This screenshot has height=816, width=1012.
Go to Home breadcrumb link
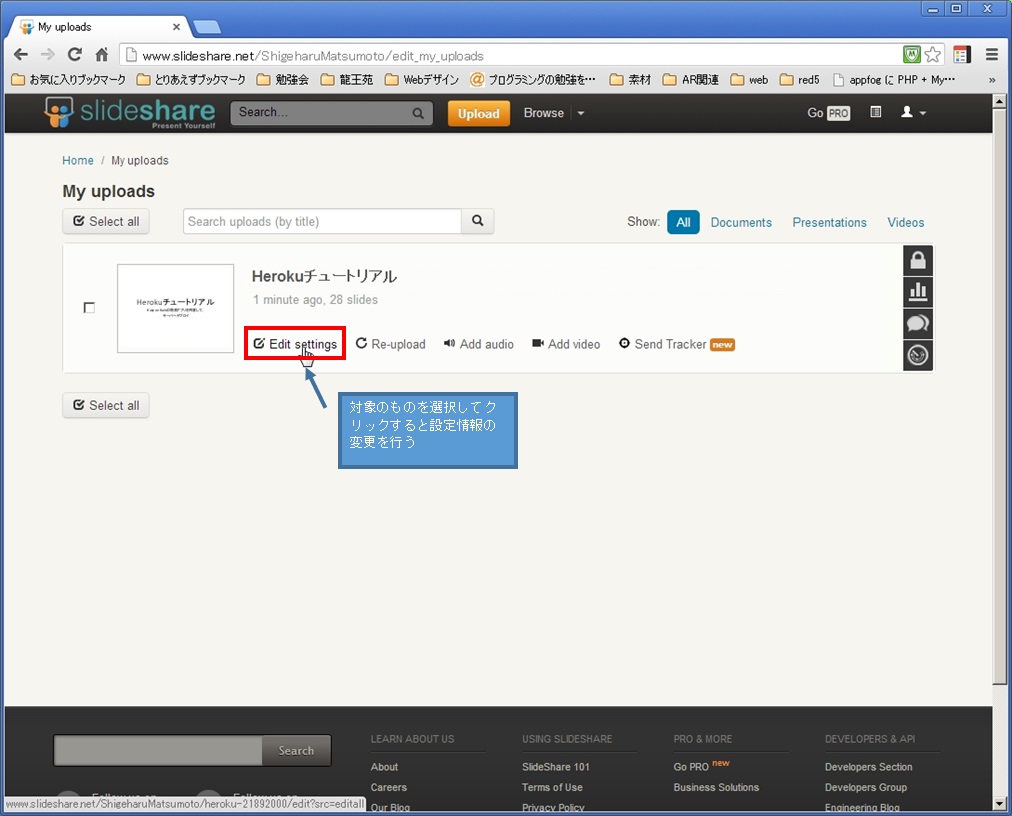(x=77, y=160)
